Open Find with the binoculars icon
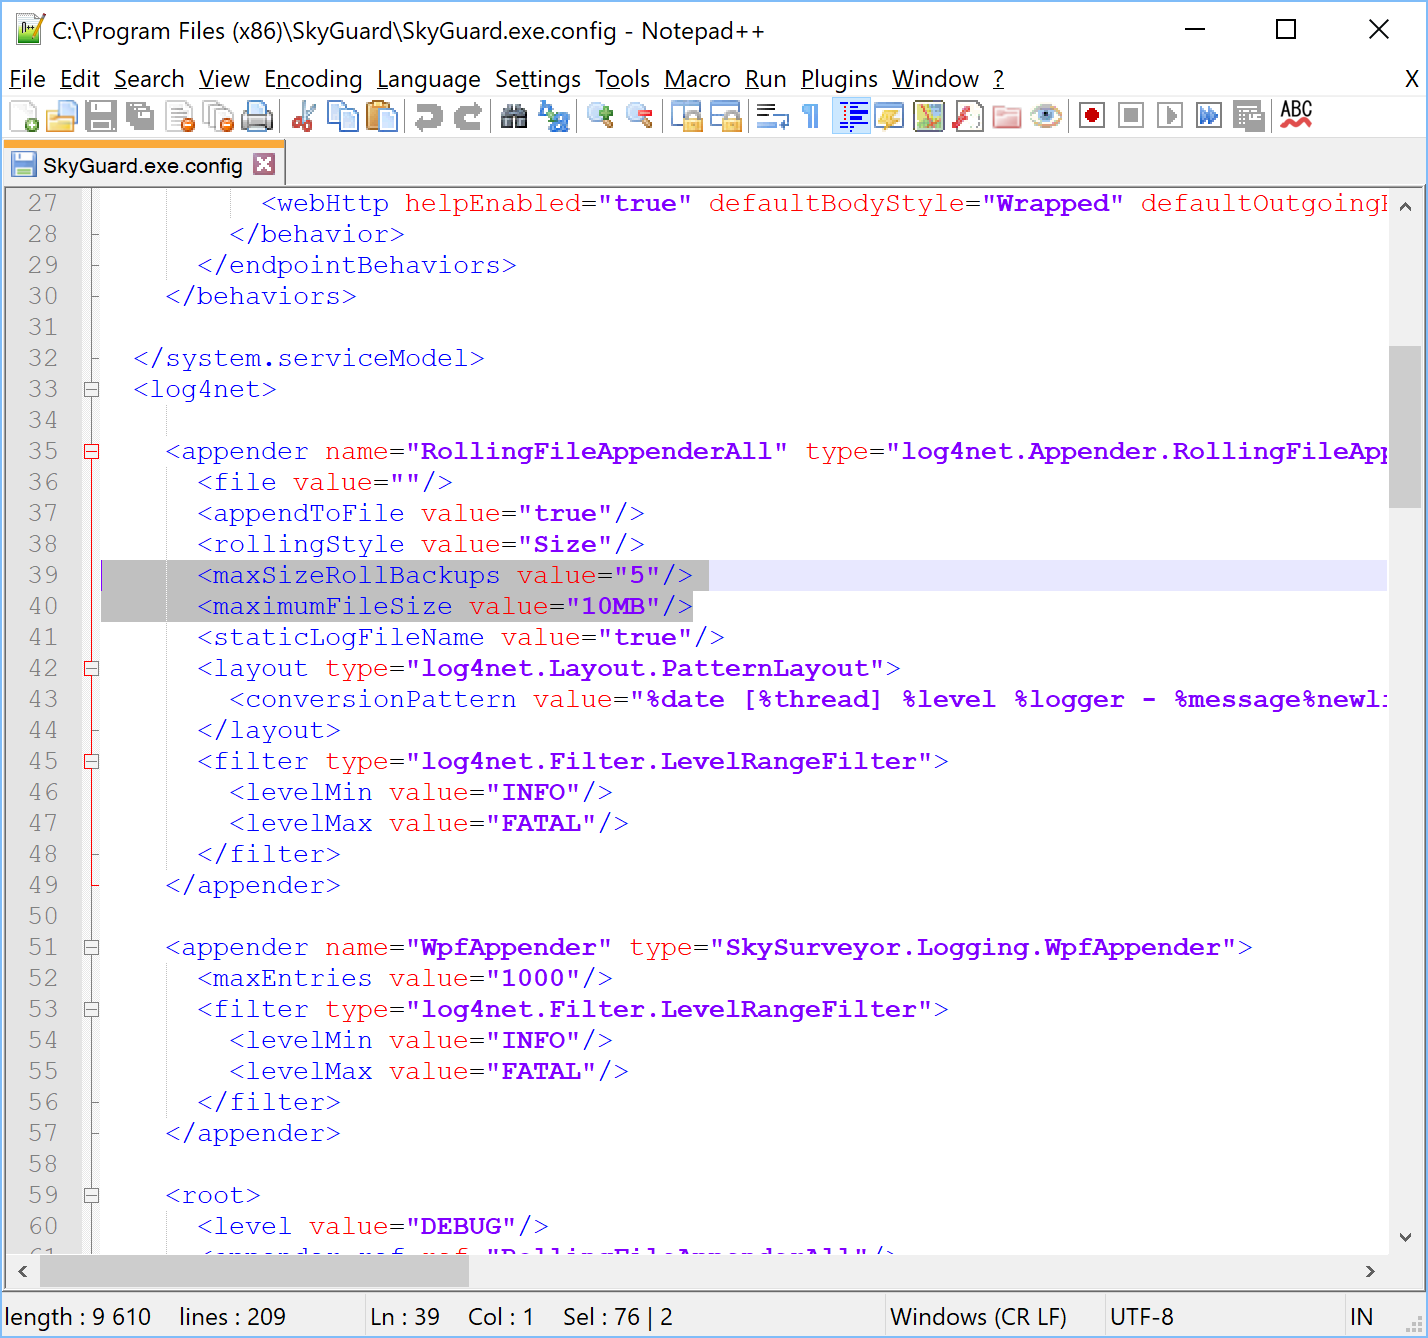 click(x=514, y=117)
